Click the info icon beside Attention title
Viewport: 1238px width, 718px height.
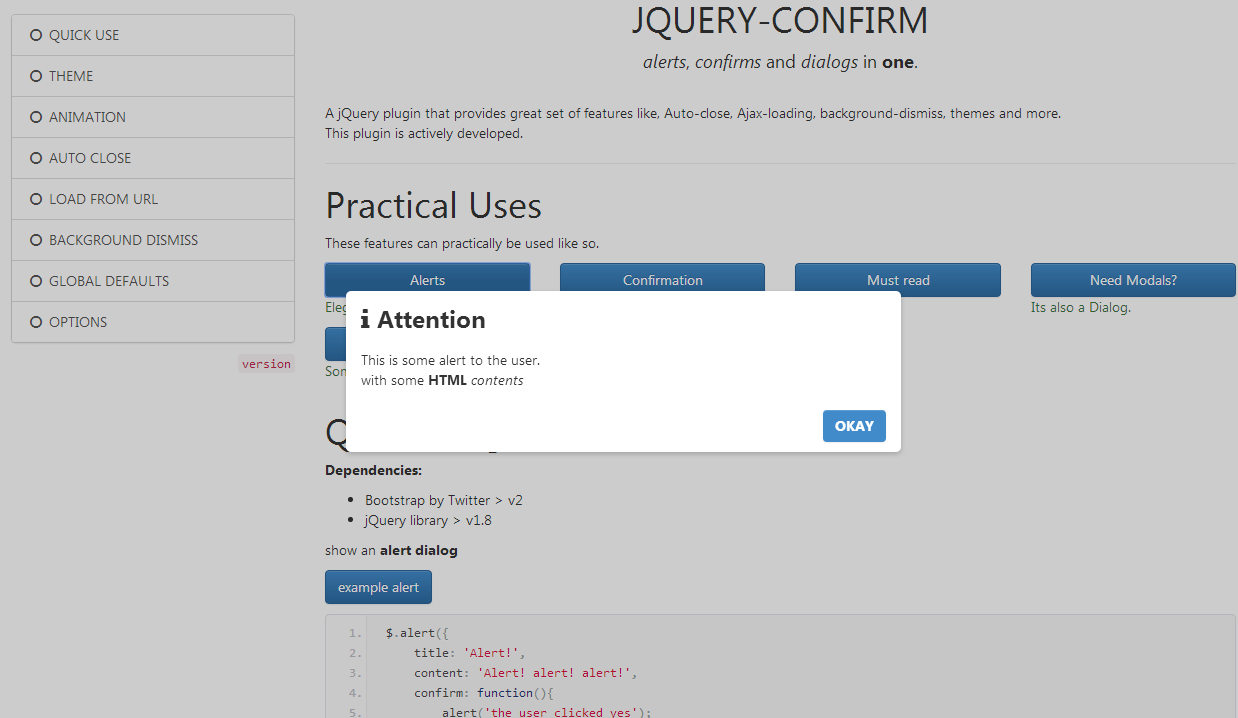[365, 320]
